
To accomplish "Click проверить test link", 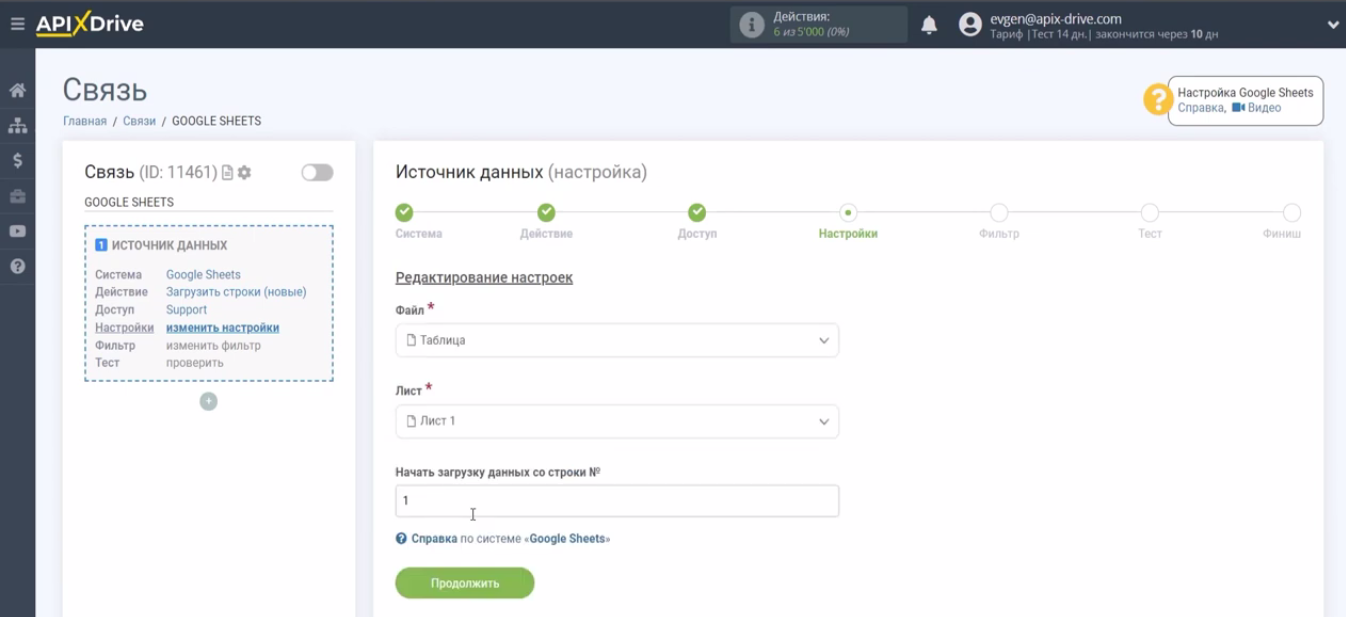I will tap(195, 363).
